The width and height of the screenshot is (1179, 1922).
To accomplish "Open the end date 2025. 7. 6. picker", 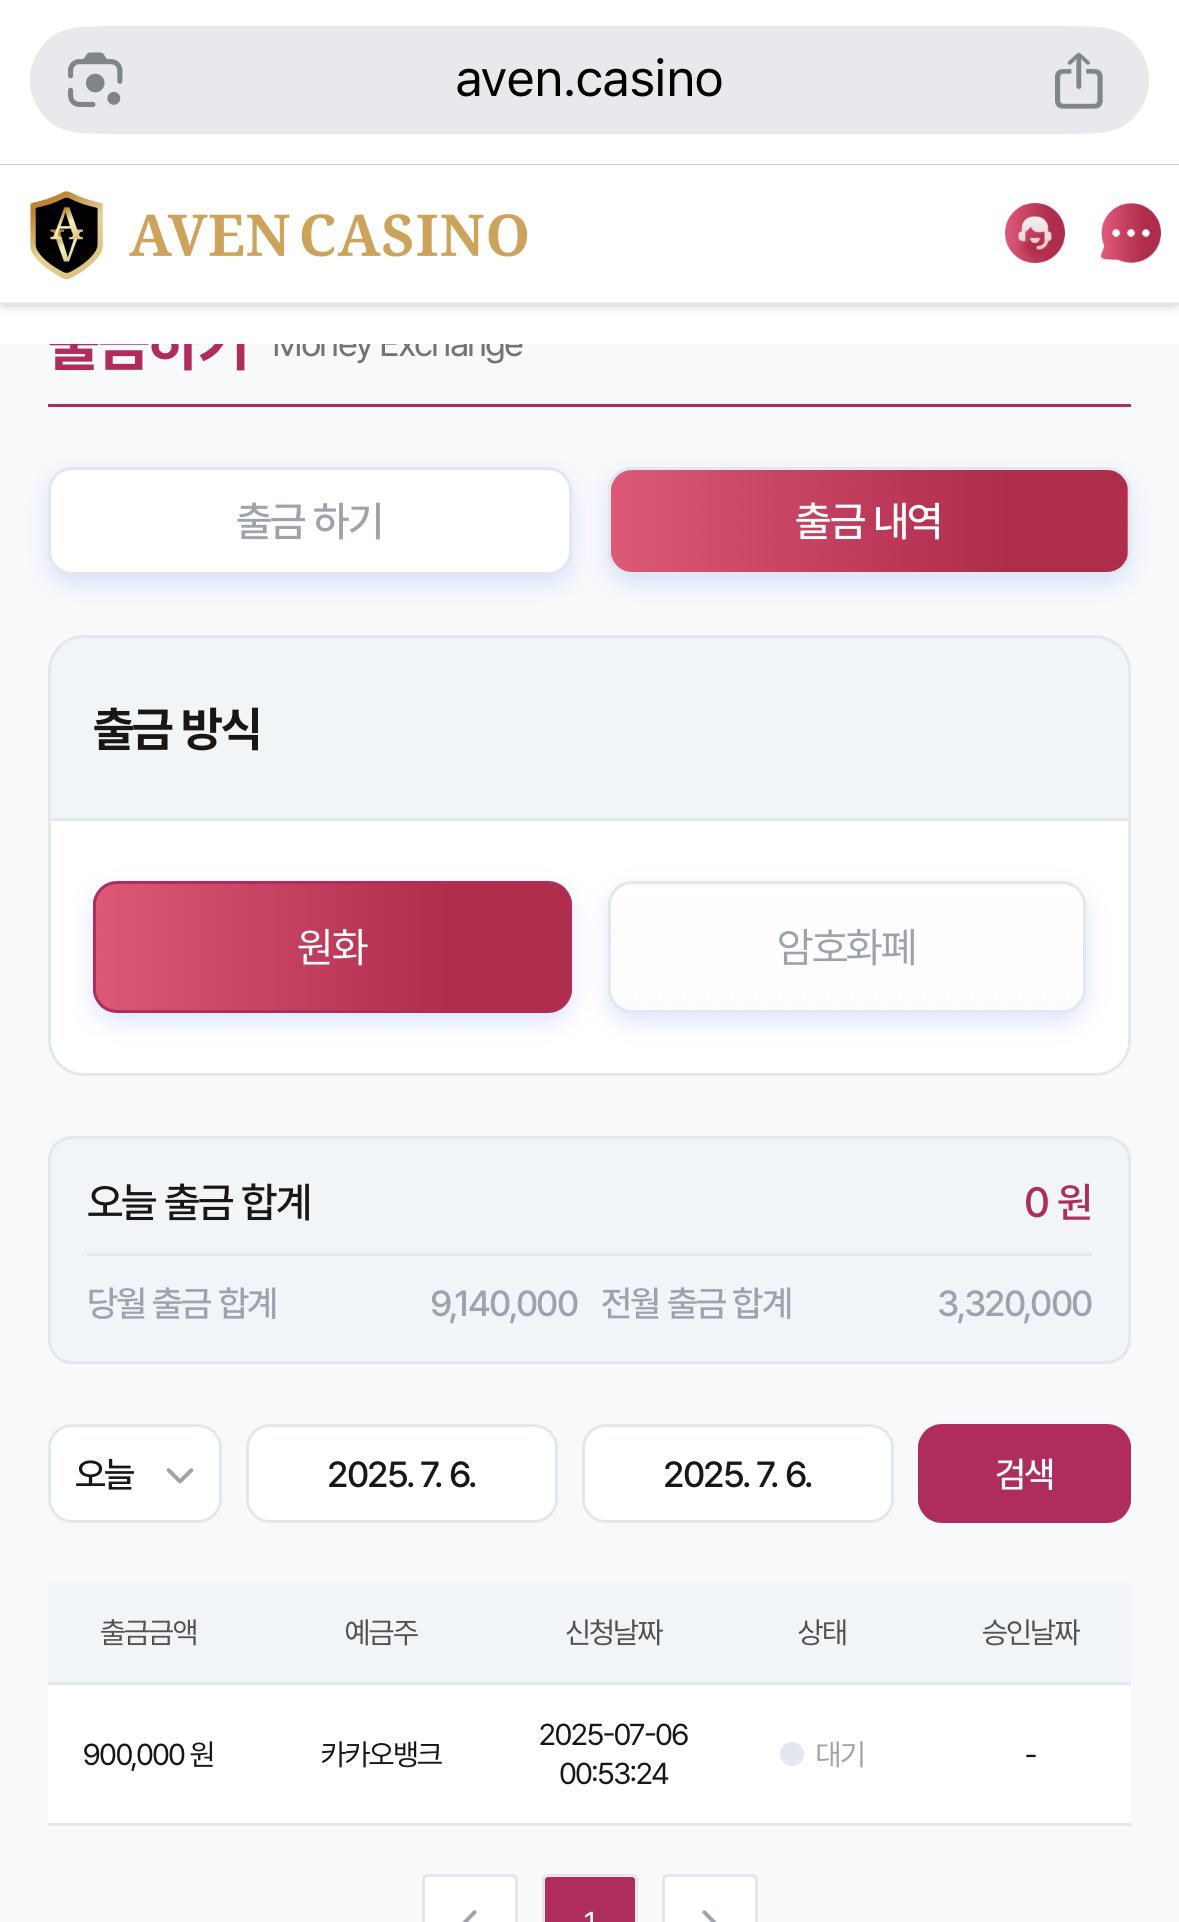I will [x=738, y=1474].
